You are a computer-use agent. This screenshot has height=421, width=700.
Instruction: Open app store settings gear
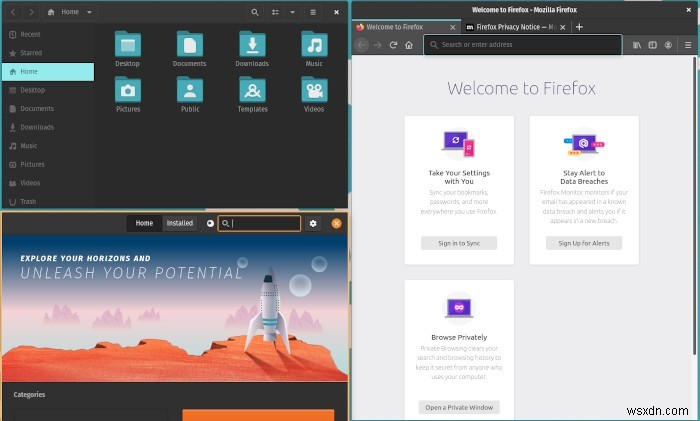[313, 223]
